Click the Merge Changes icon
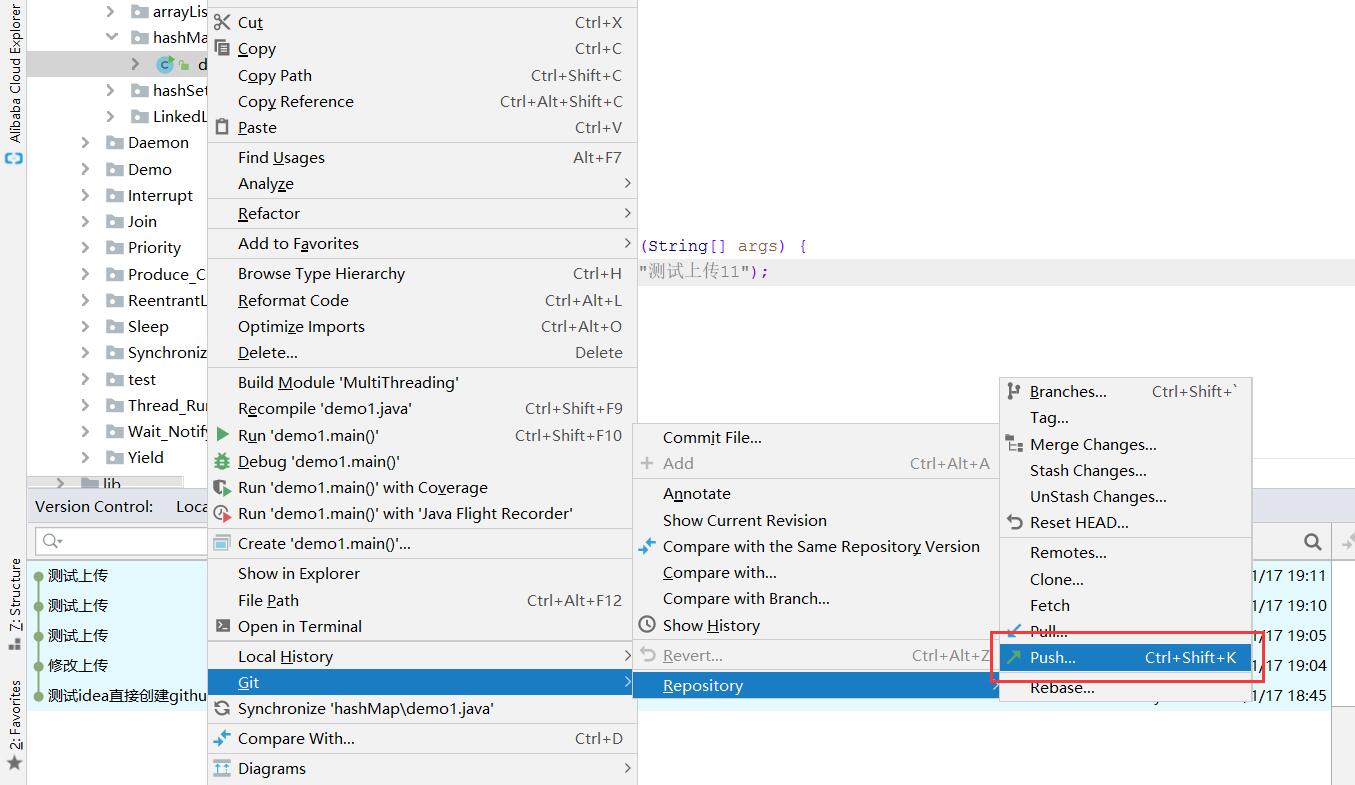This screenshot has width=1355, height=785. tap(1014, 444)
